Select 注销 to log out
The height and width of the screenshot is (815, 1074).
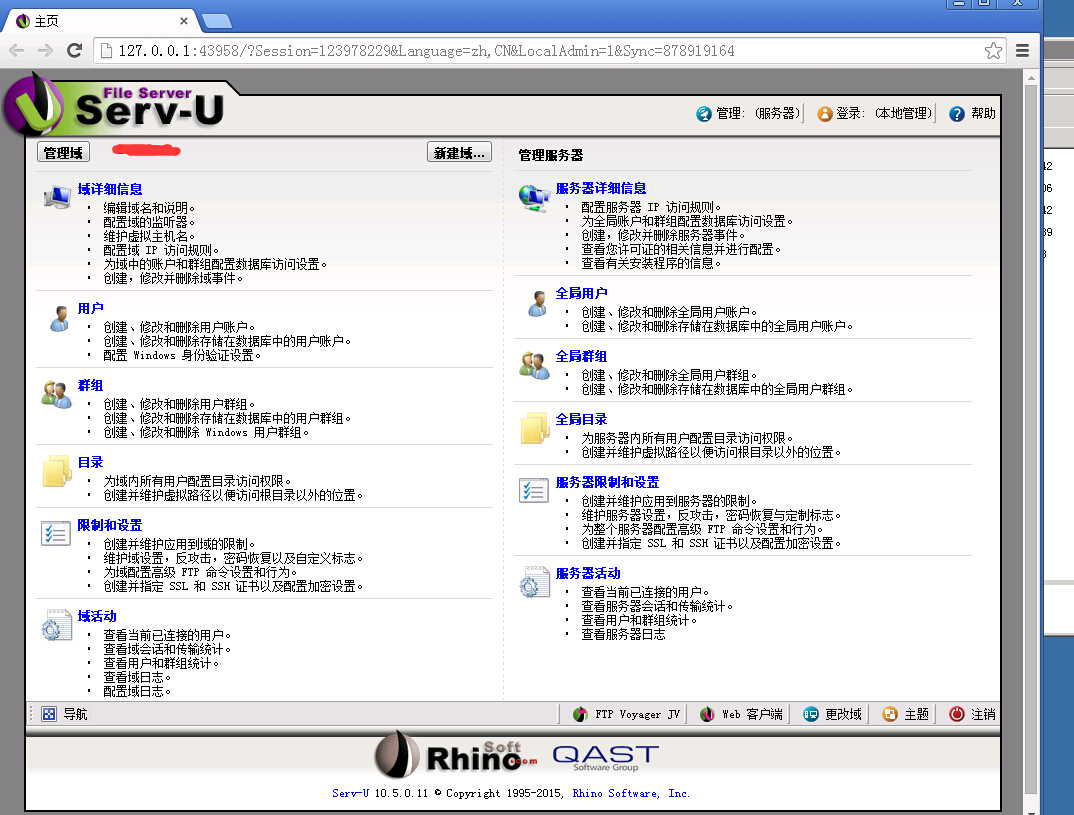tap(973, 714)
